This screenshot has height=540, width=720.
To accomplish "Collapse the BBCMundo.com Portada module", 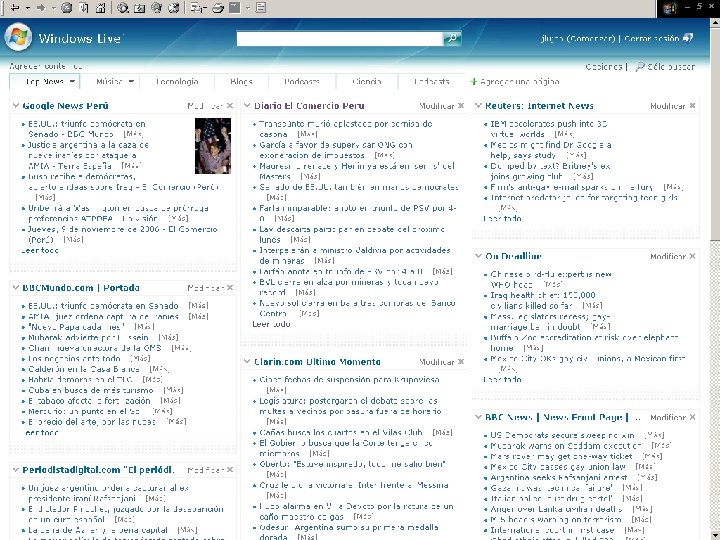I will click(x=16, y=287).
